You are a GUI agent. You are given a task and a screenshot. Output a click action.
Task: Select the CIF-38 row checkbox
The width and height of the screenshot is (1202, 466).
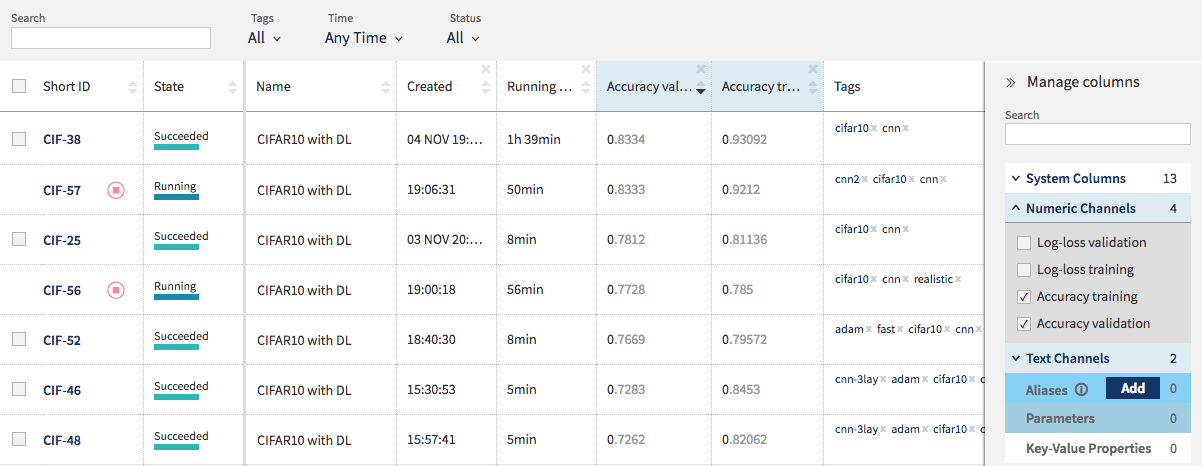(x=19, y=139)
